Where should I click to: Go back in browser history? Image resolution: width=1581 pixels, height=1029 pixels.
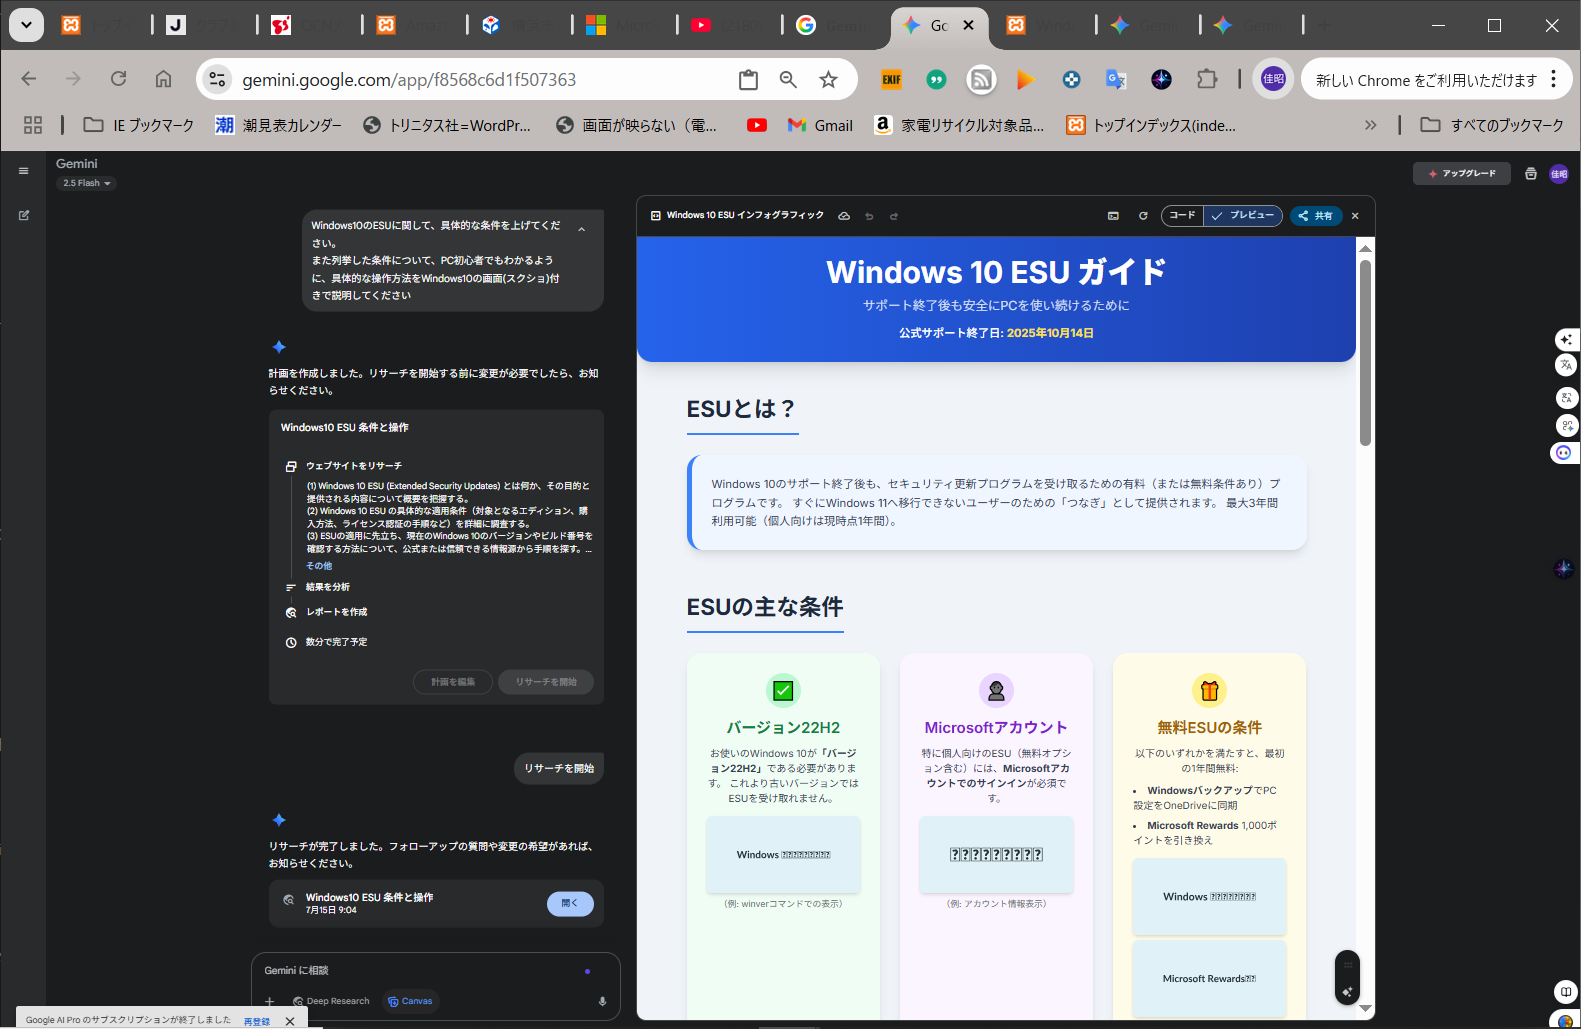[x=29, y=79]
